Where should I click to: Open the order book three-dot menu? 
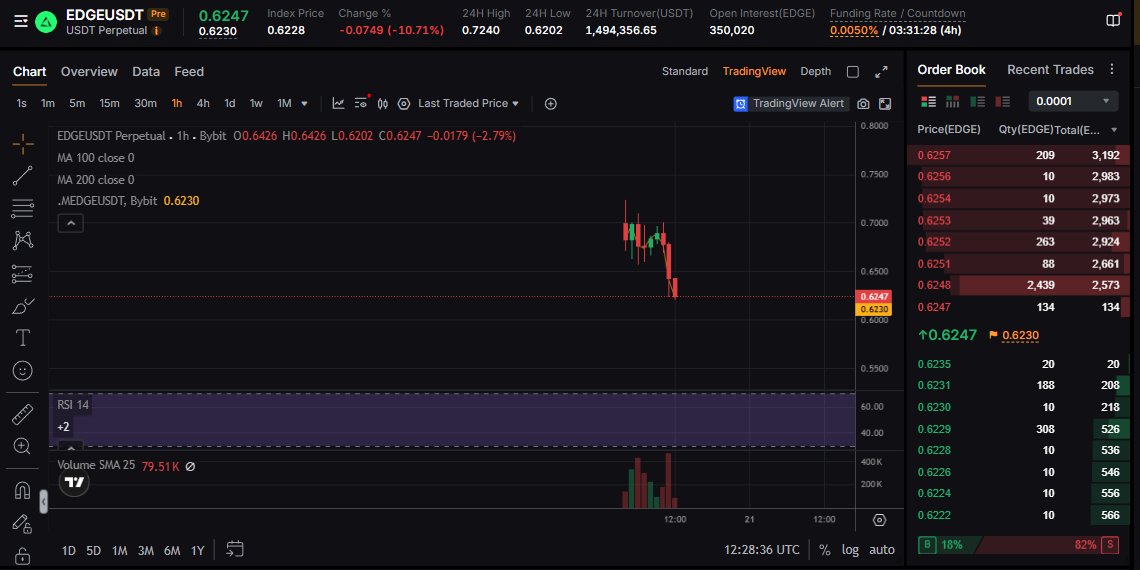(1112, 69)
